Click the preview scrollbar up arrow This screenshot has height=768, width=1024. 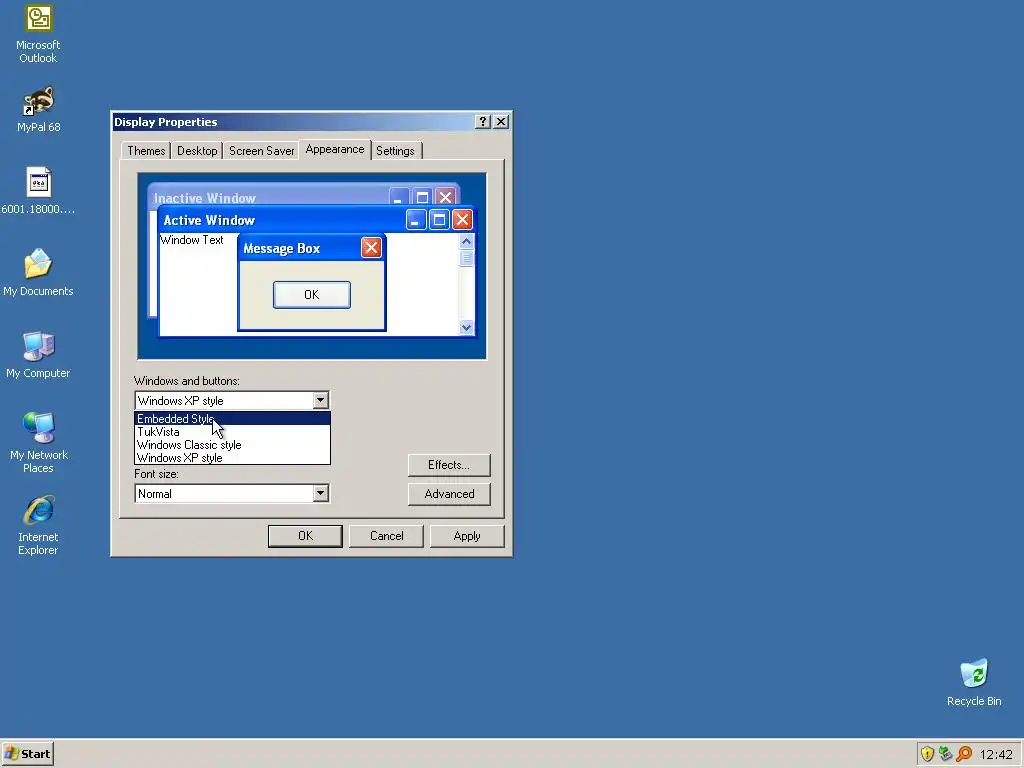click(x=466, y=241)
